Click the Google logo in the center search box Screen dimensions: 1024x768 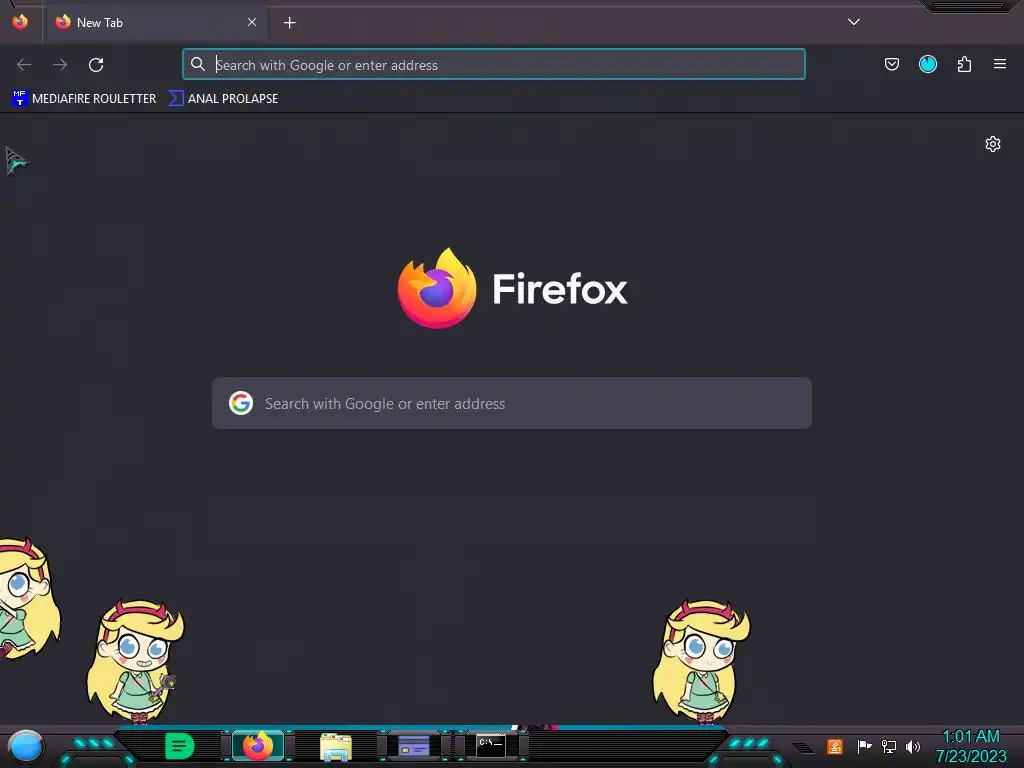tap(240, 403)
